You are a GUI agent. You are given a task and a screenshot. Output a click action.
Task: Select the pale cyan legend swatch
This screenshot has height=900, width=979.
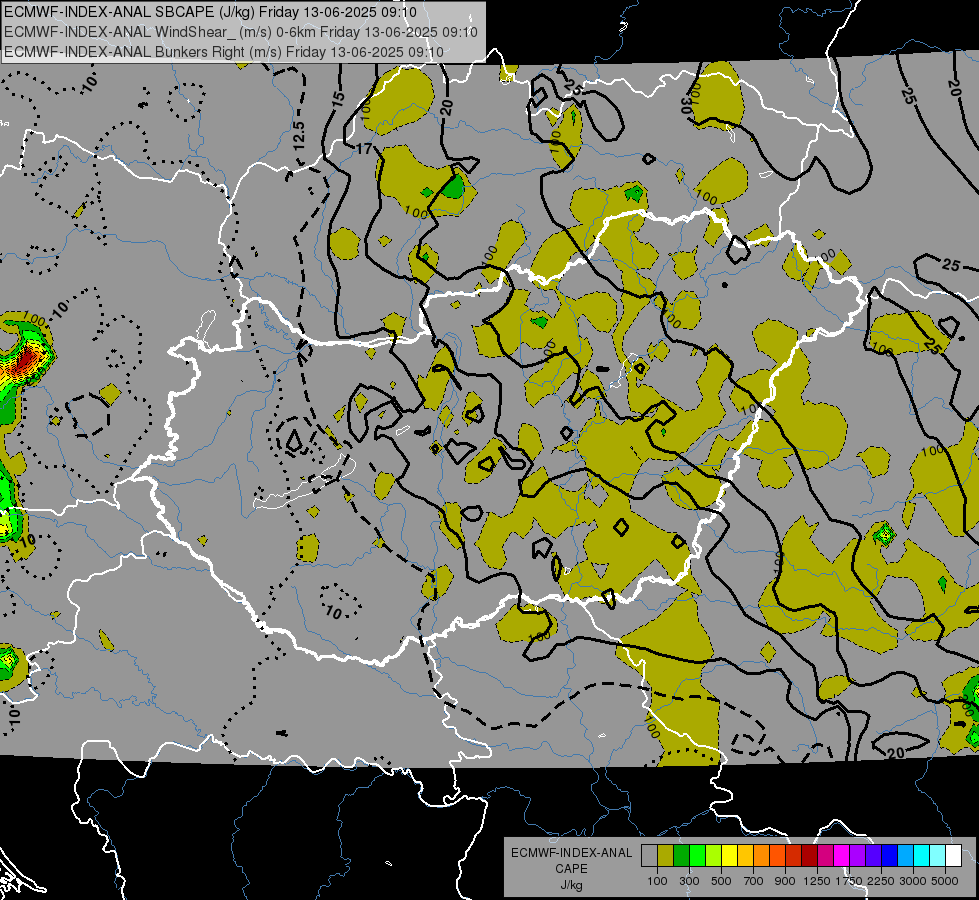(937, 856)
